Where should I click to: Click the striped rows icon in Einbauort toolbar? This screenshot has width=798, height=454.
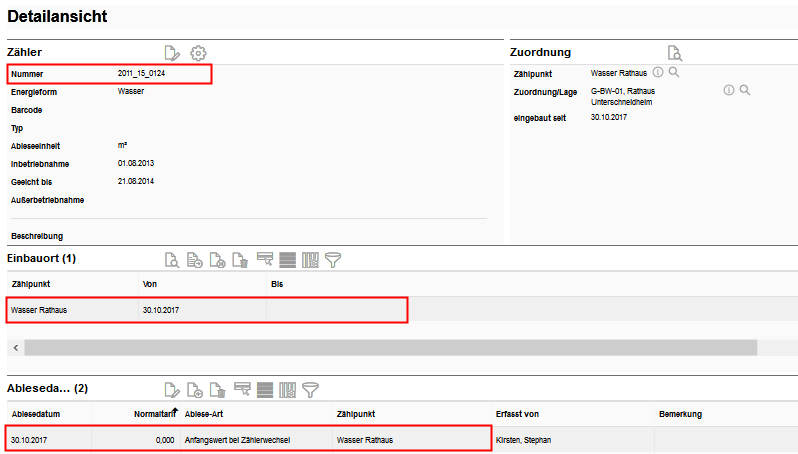(x=288, y=260)
